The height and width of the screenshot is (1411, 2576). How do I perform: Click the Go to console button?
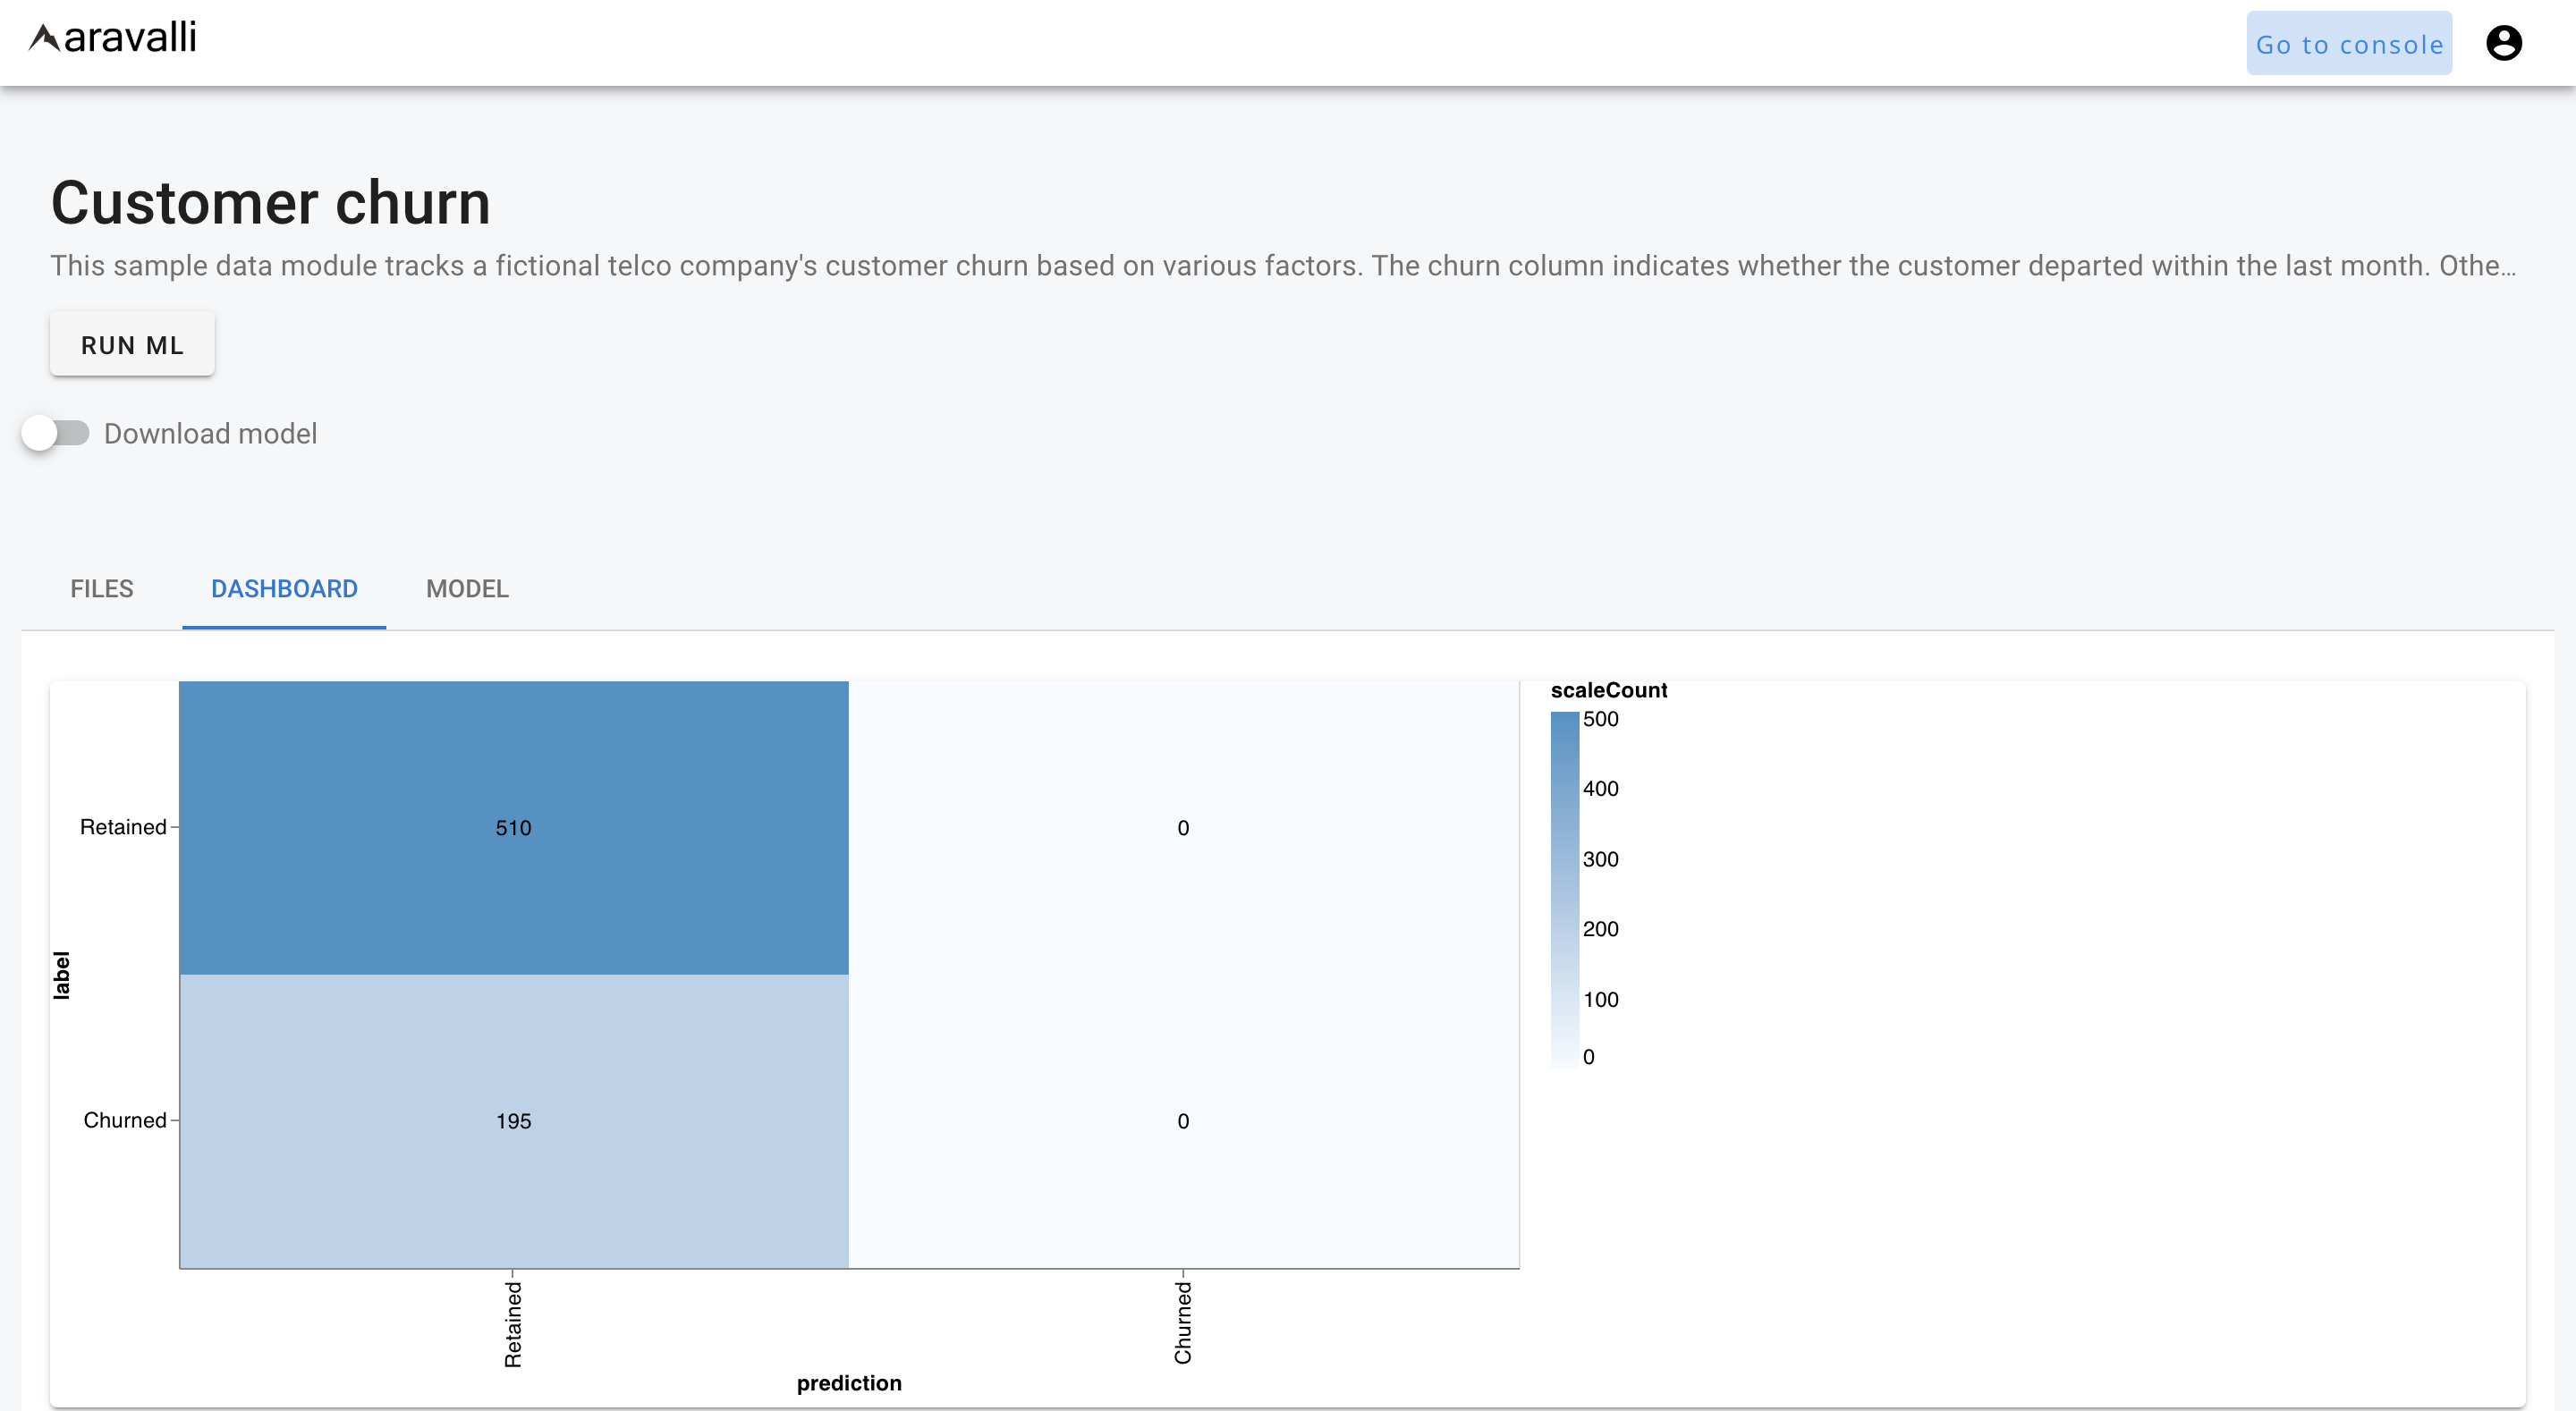pyautogui.click(x=2348, y=44)
